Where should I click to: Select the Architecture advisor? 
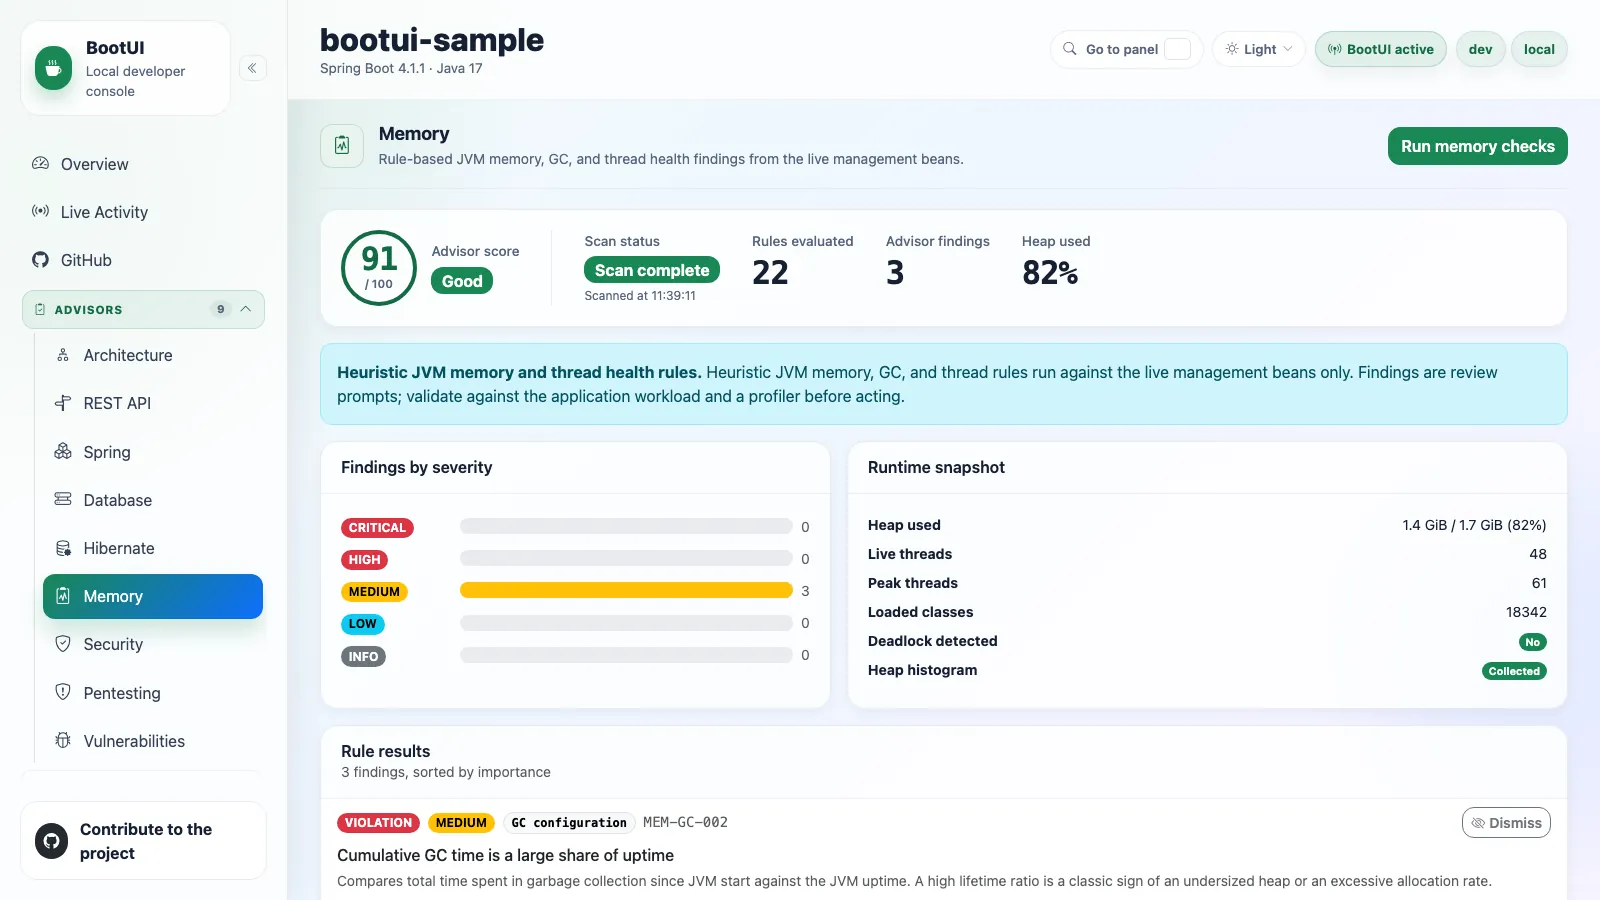click(153, 356)
